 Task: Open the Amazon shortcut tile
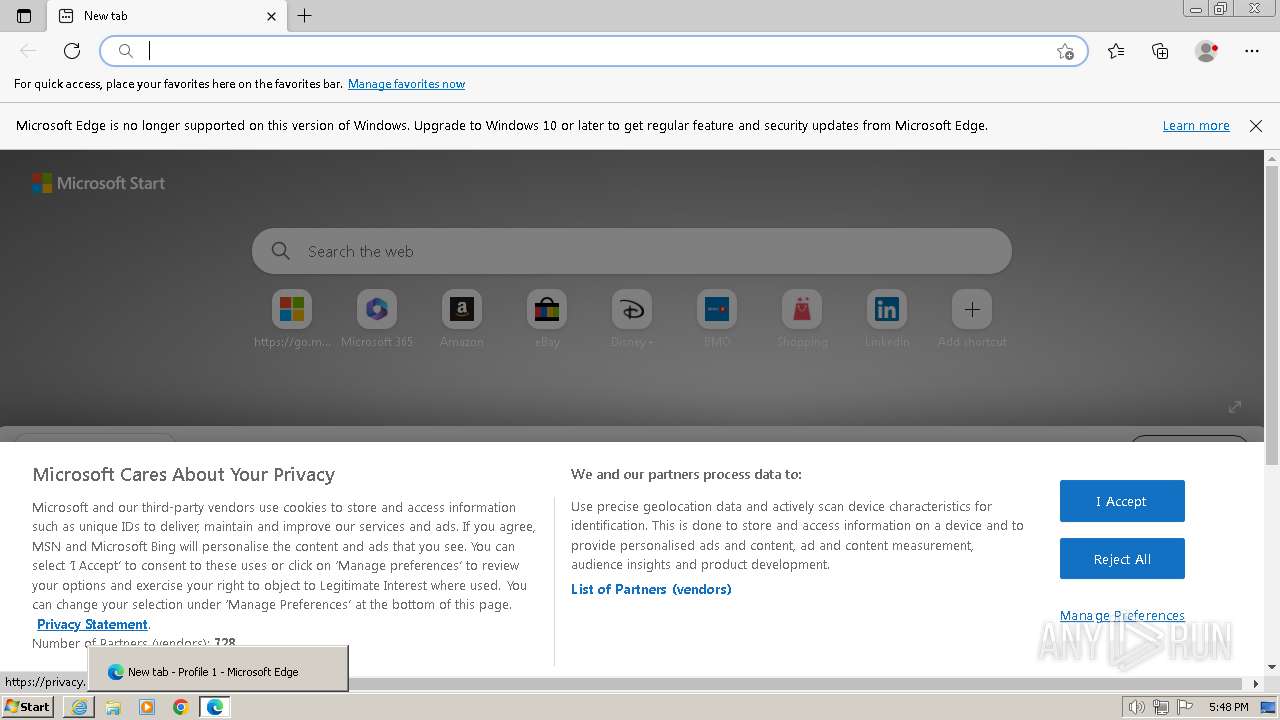click(462, 320)
